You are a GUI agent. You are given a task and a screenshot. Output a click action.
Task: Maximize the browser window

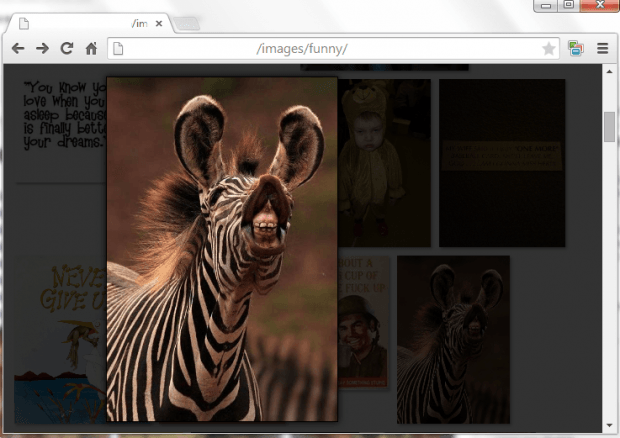coord(569,6)
